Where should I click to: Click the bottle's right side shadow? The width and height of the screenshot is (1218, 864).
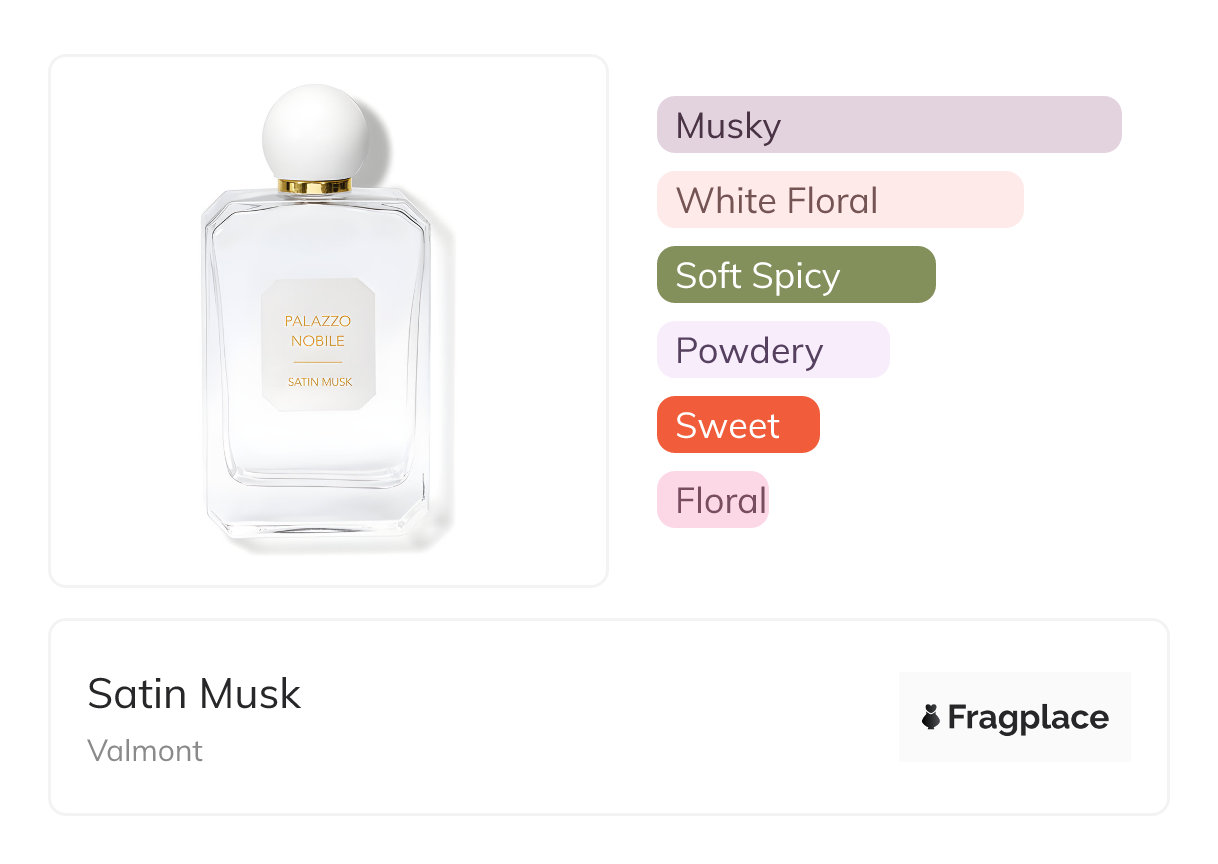tap(444, 380)
